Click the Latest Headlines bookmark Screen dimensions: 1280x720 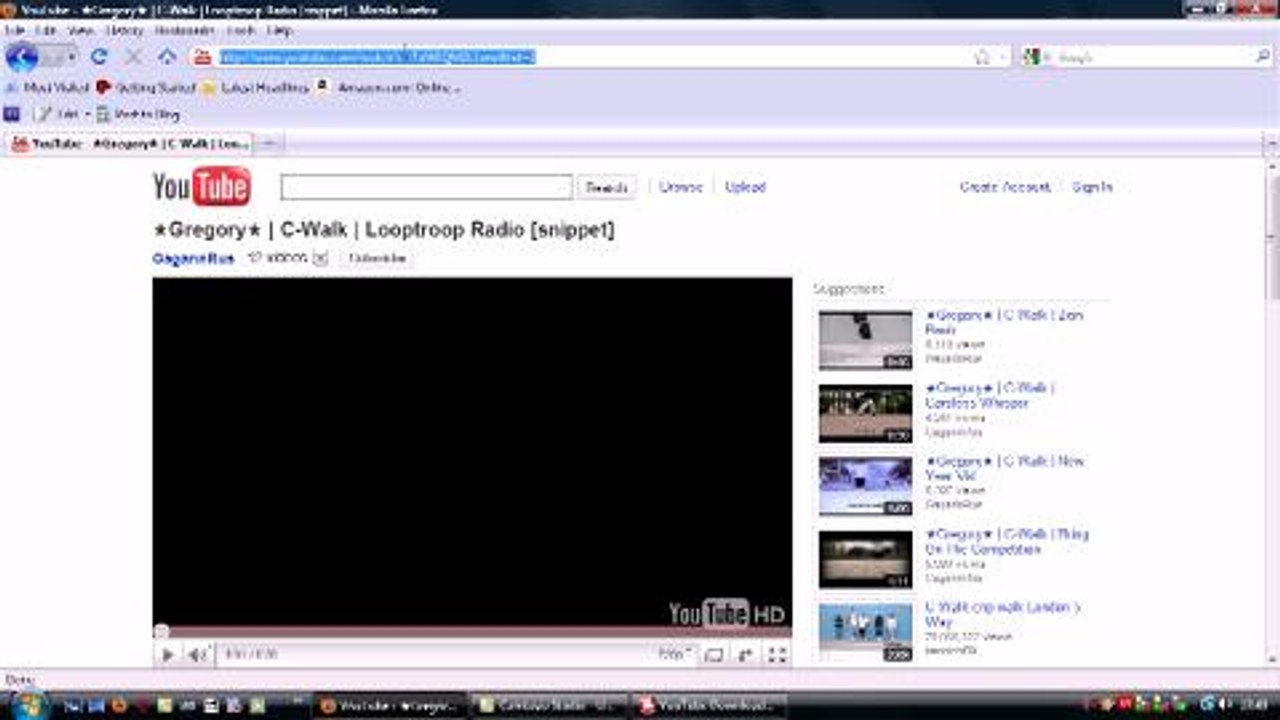255,88
